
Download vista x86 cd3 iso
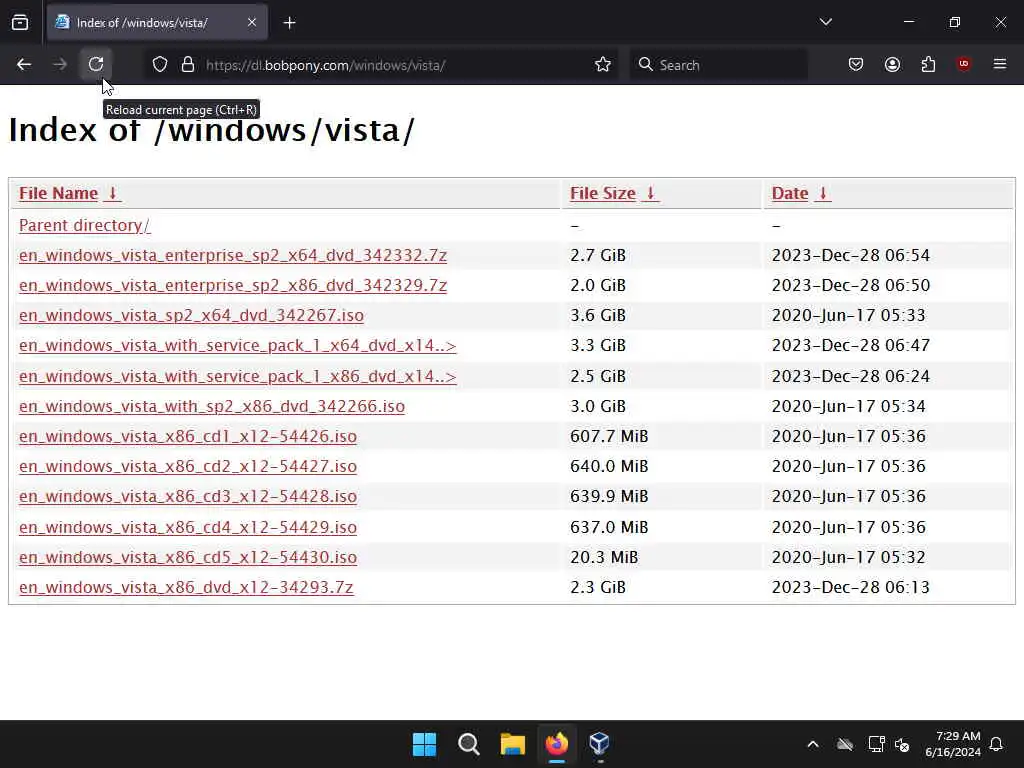pyautogui.click(x=187, y=496)
